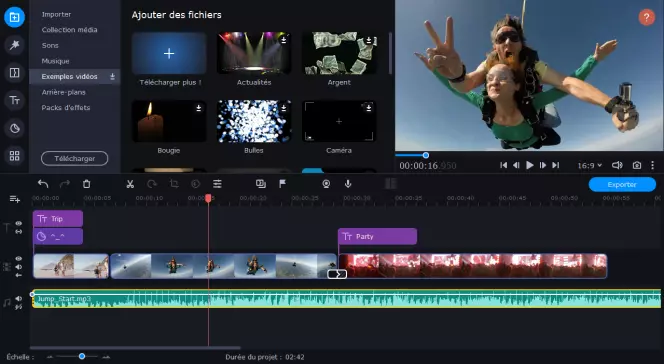
Task: Select the Caméra video thumbnail
Action: pyautogui.click(x=339, y=121)
